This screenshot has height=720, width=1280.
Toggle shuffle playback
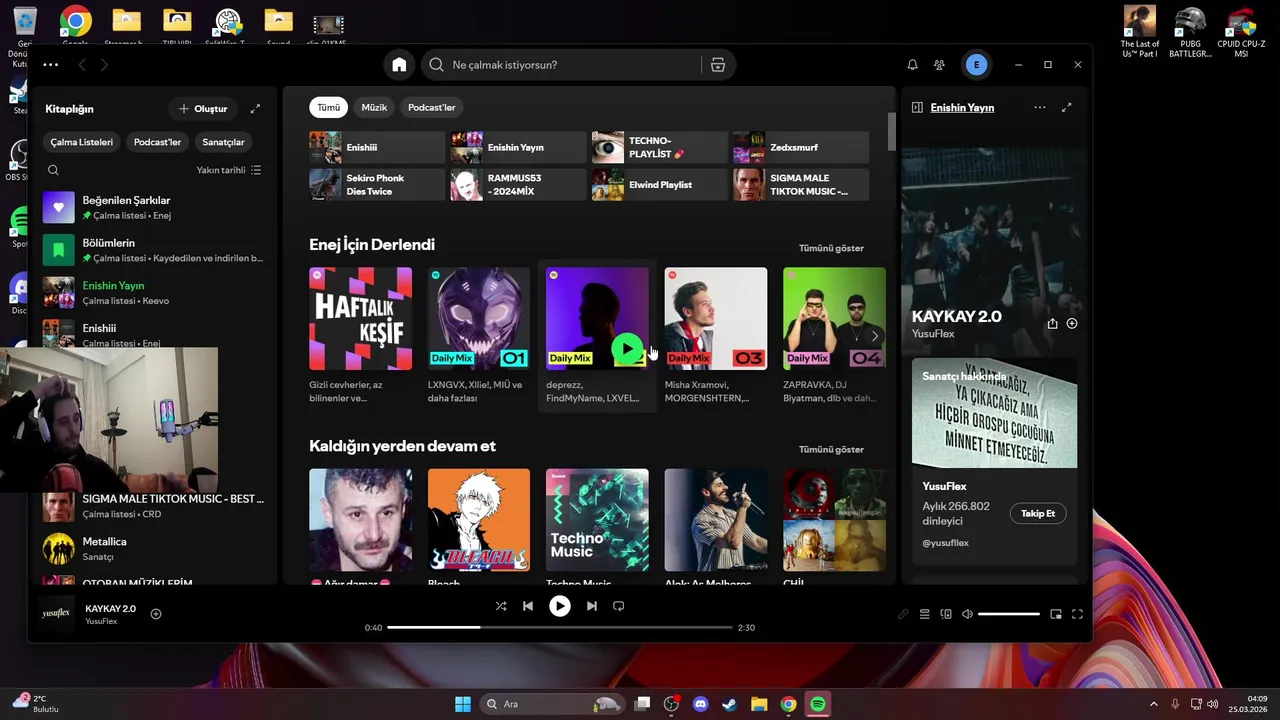[501, 606]
